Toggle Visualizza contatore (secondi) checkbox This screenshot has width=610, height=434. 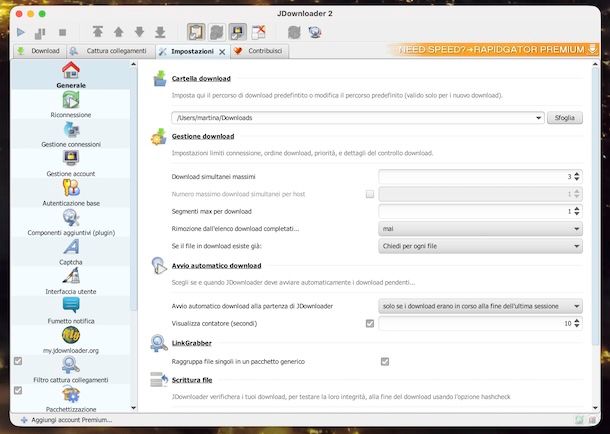coord(370,323)
